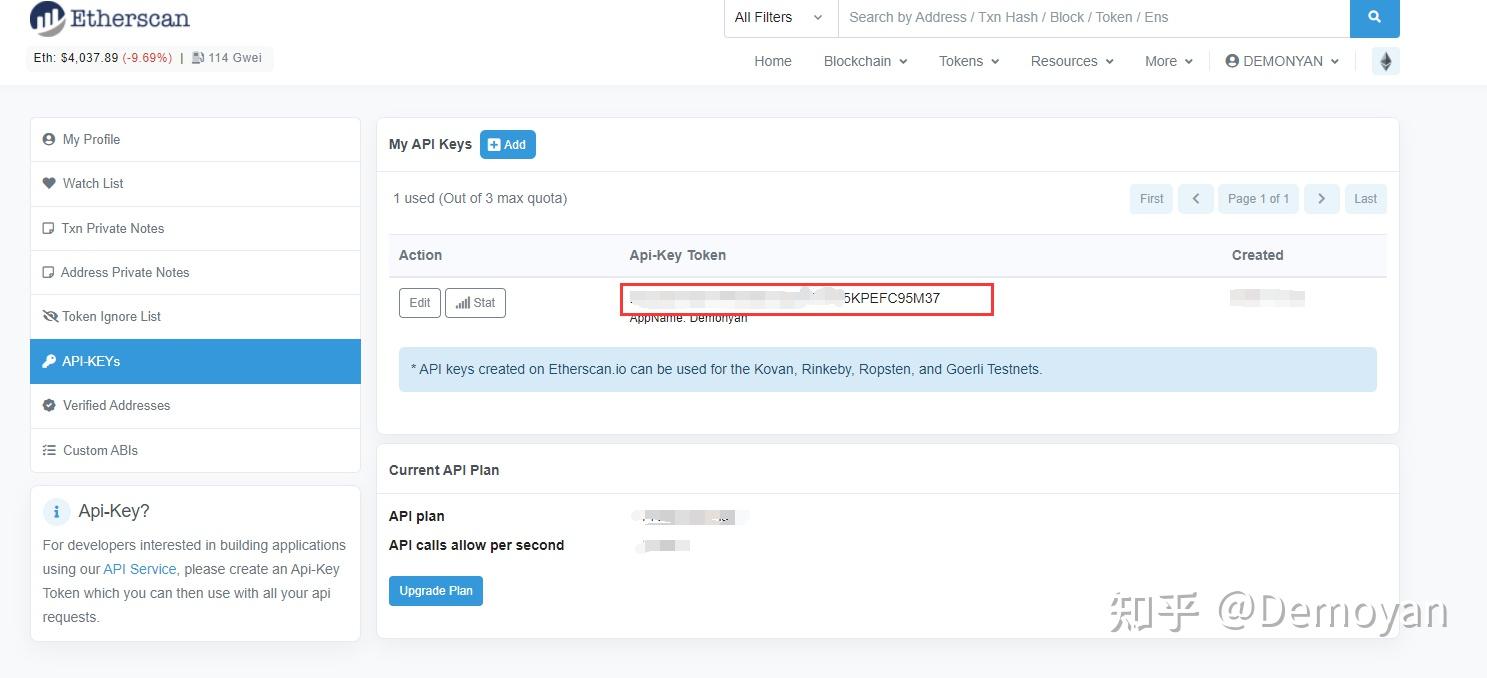Click the Ethereum diamond network icon
The height and width of the screenshot is (678, 1487).
(x=1385, y=61)
